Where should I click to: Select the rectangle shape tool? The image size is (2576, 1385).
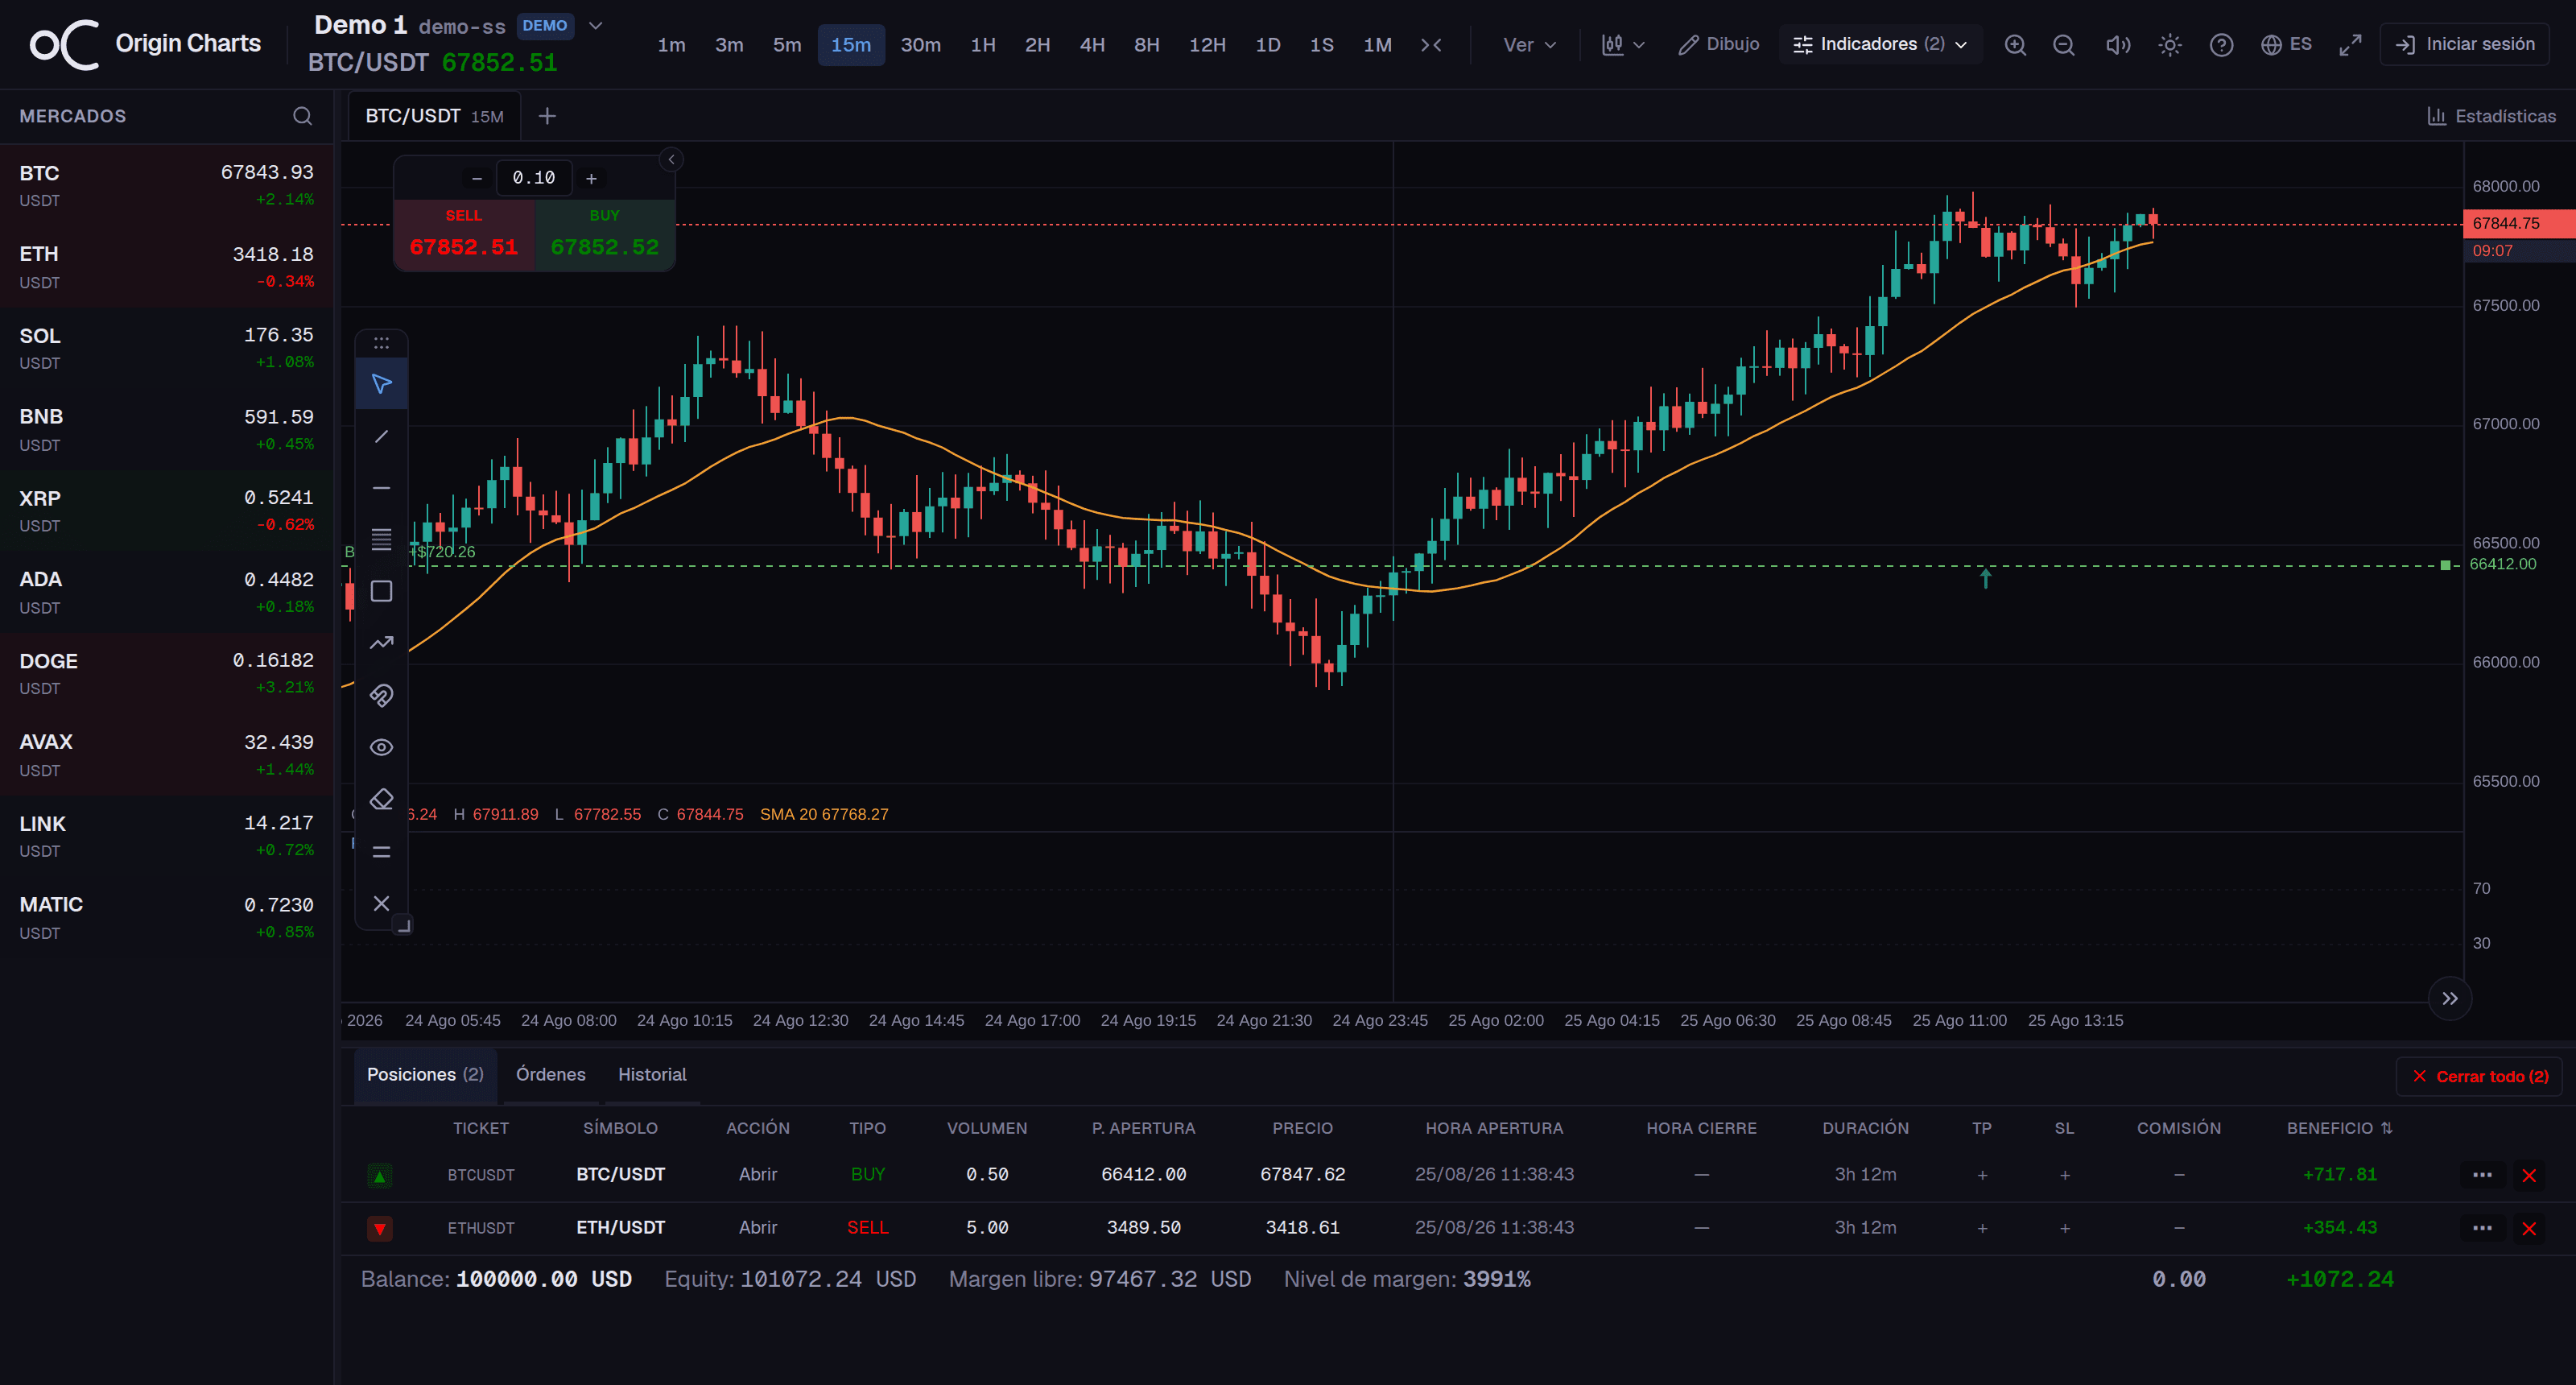[381, 592]
